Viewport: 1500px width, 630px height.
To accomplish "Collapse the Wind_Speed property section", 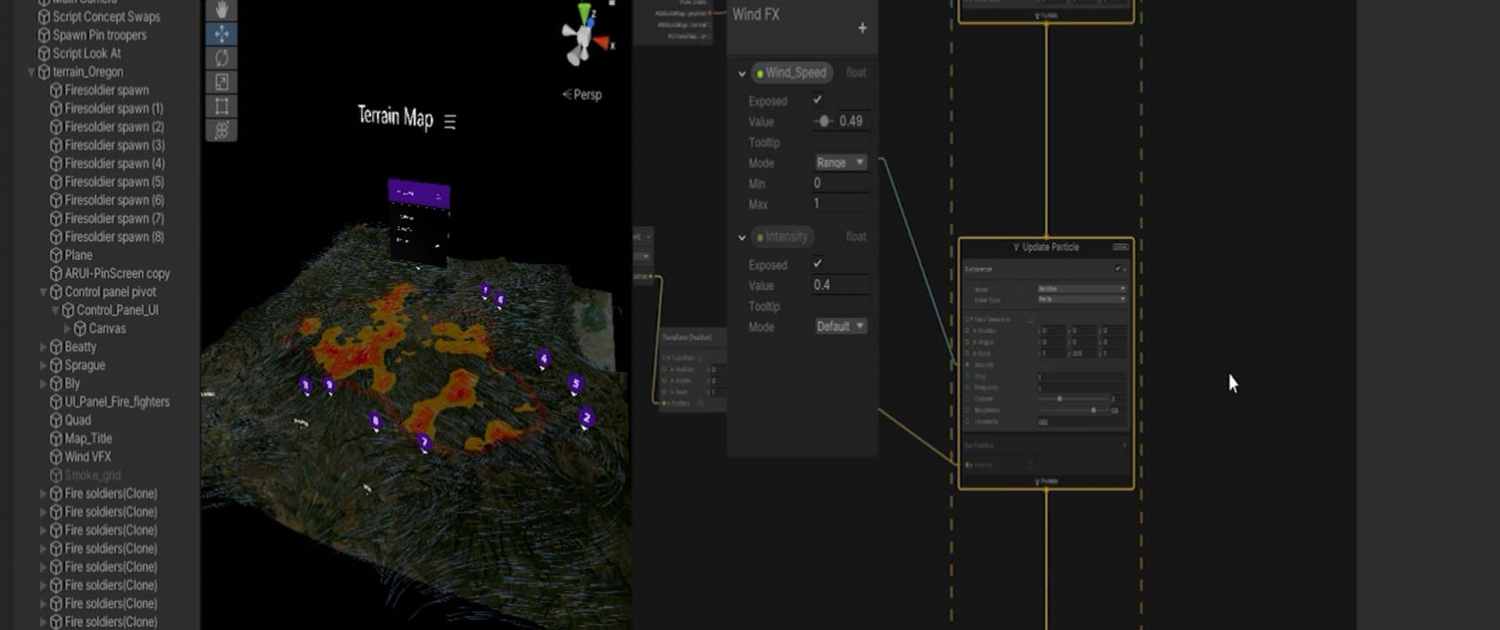I will (x=741, y=73).
